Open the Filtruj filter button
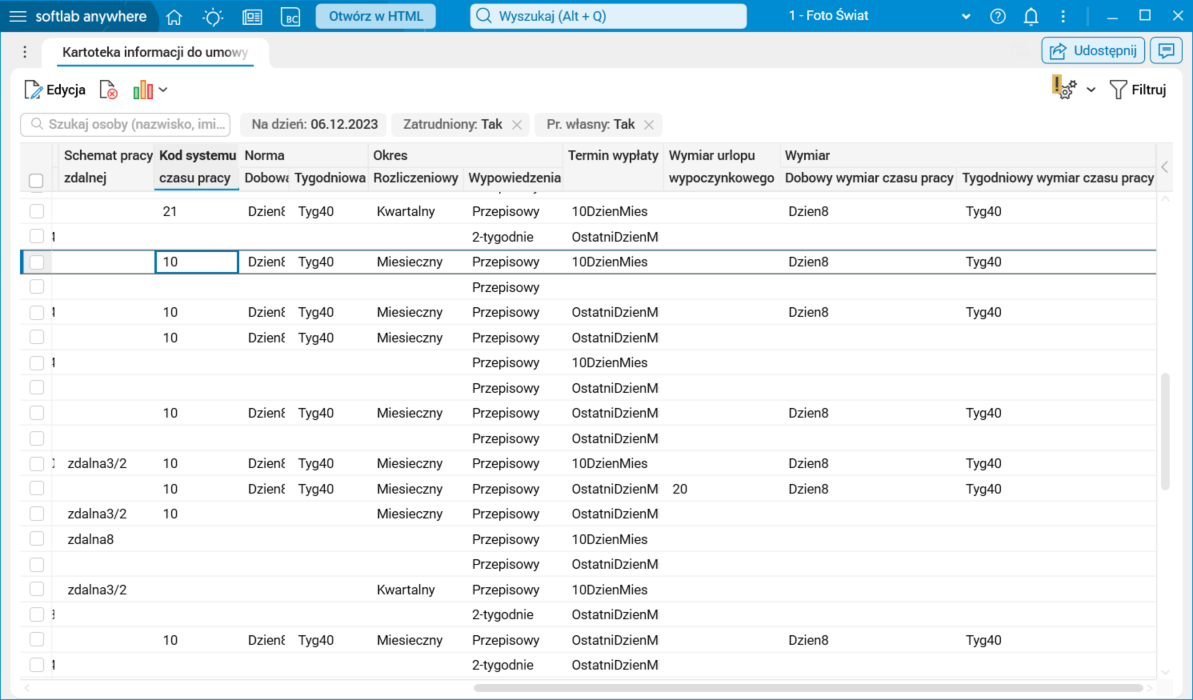The height and width of the screenshot is (700, 1193). click(x=1137, y=90)
